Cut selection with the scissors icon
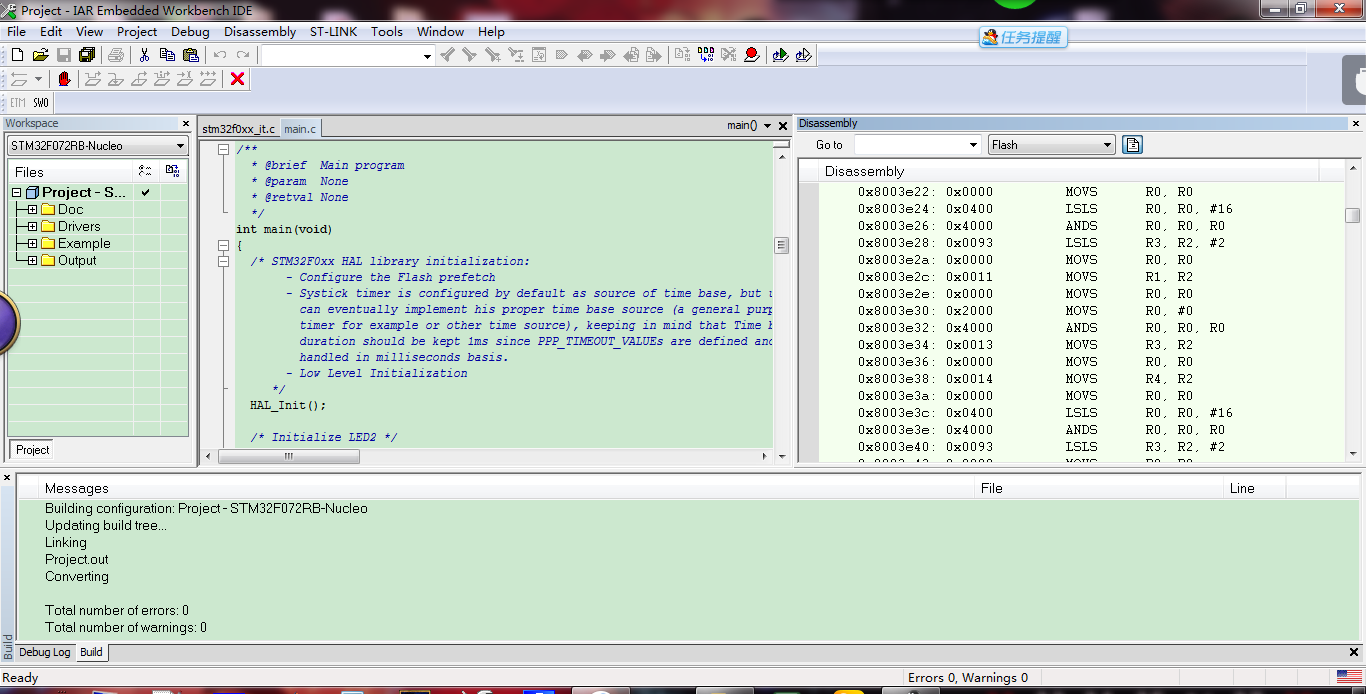Screen dimensions: 1366x694 pos(145,55)
